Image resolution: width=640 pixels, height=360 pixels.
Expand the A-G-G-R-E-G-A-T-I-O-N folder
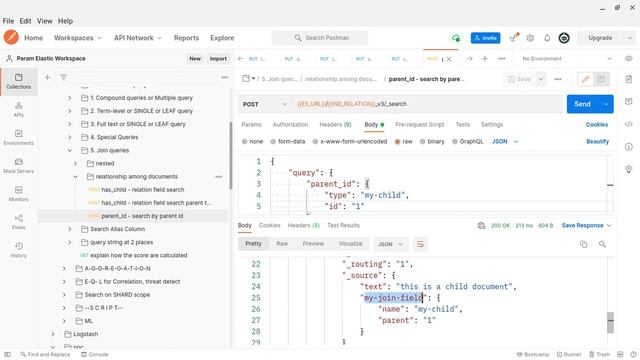pyautogui.click(x=64, y=269)
